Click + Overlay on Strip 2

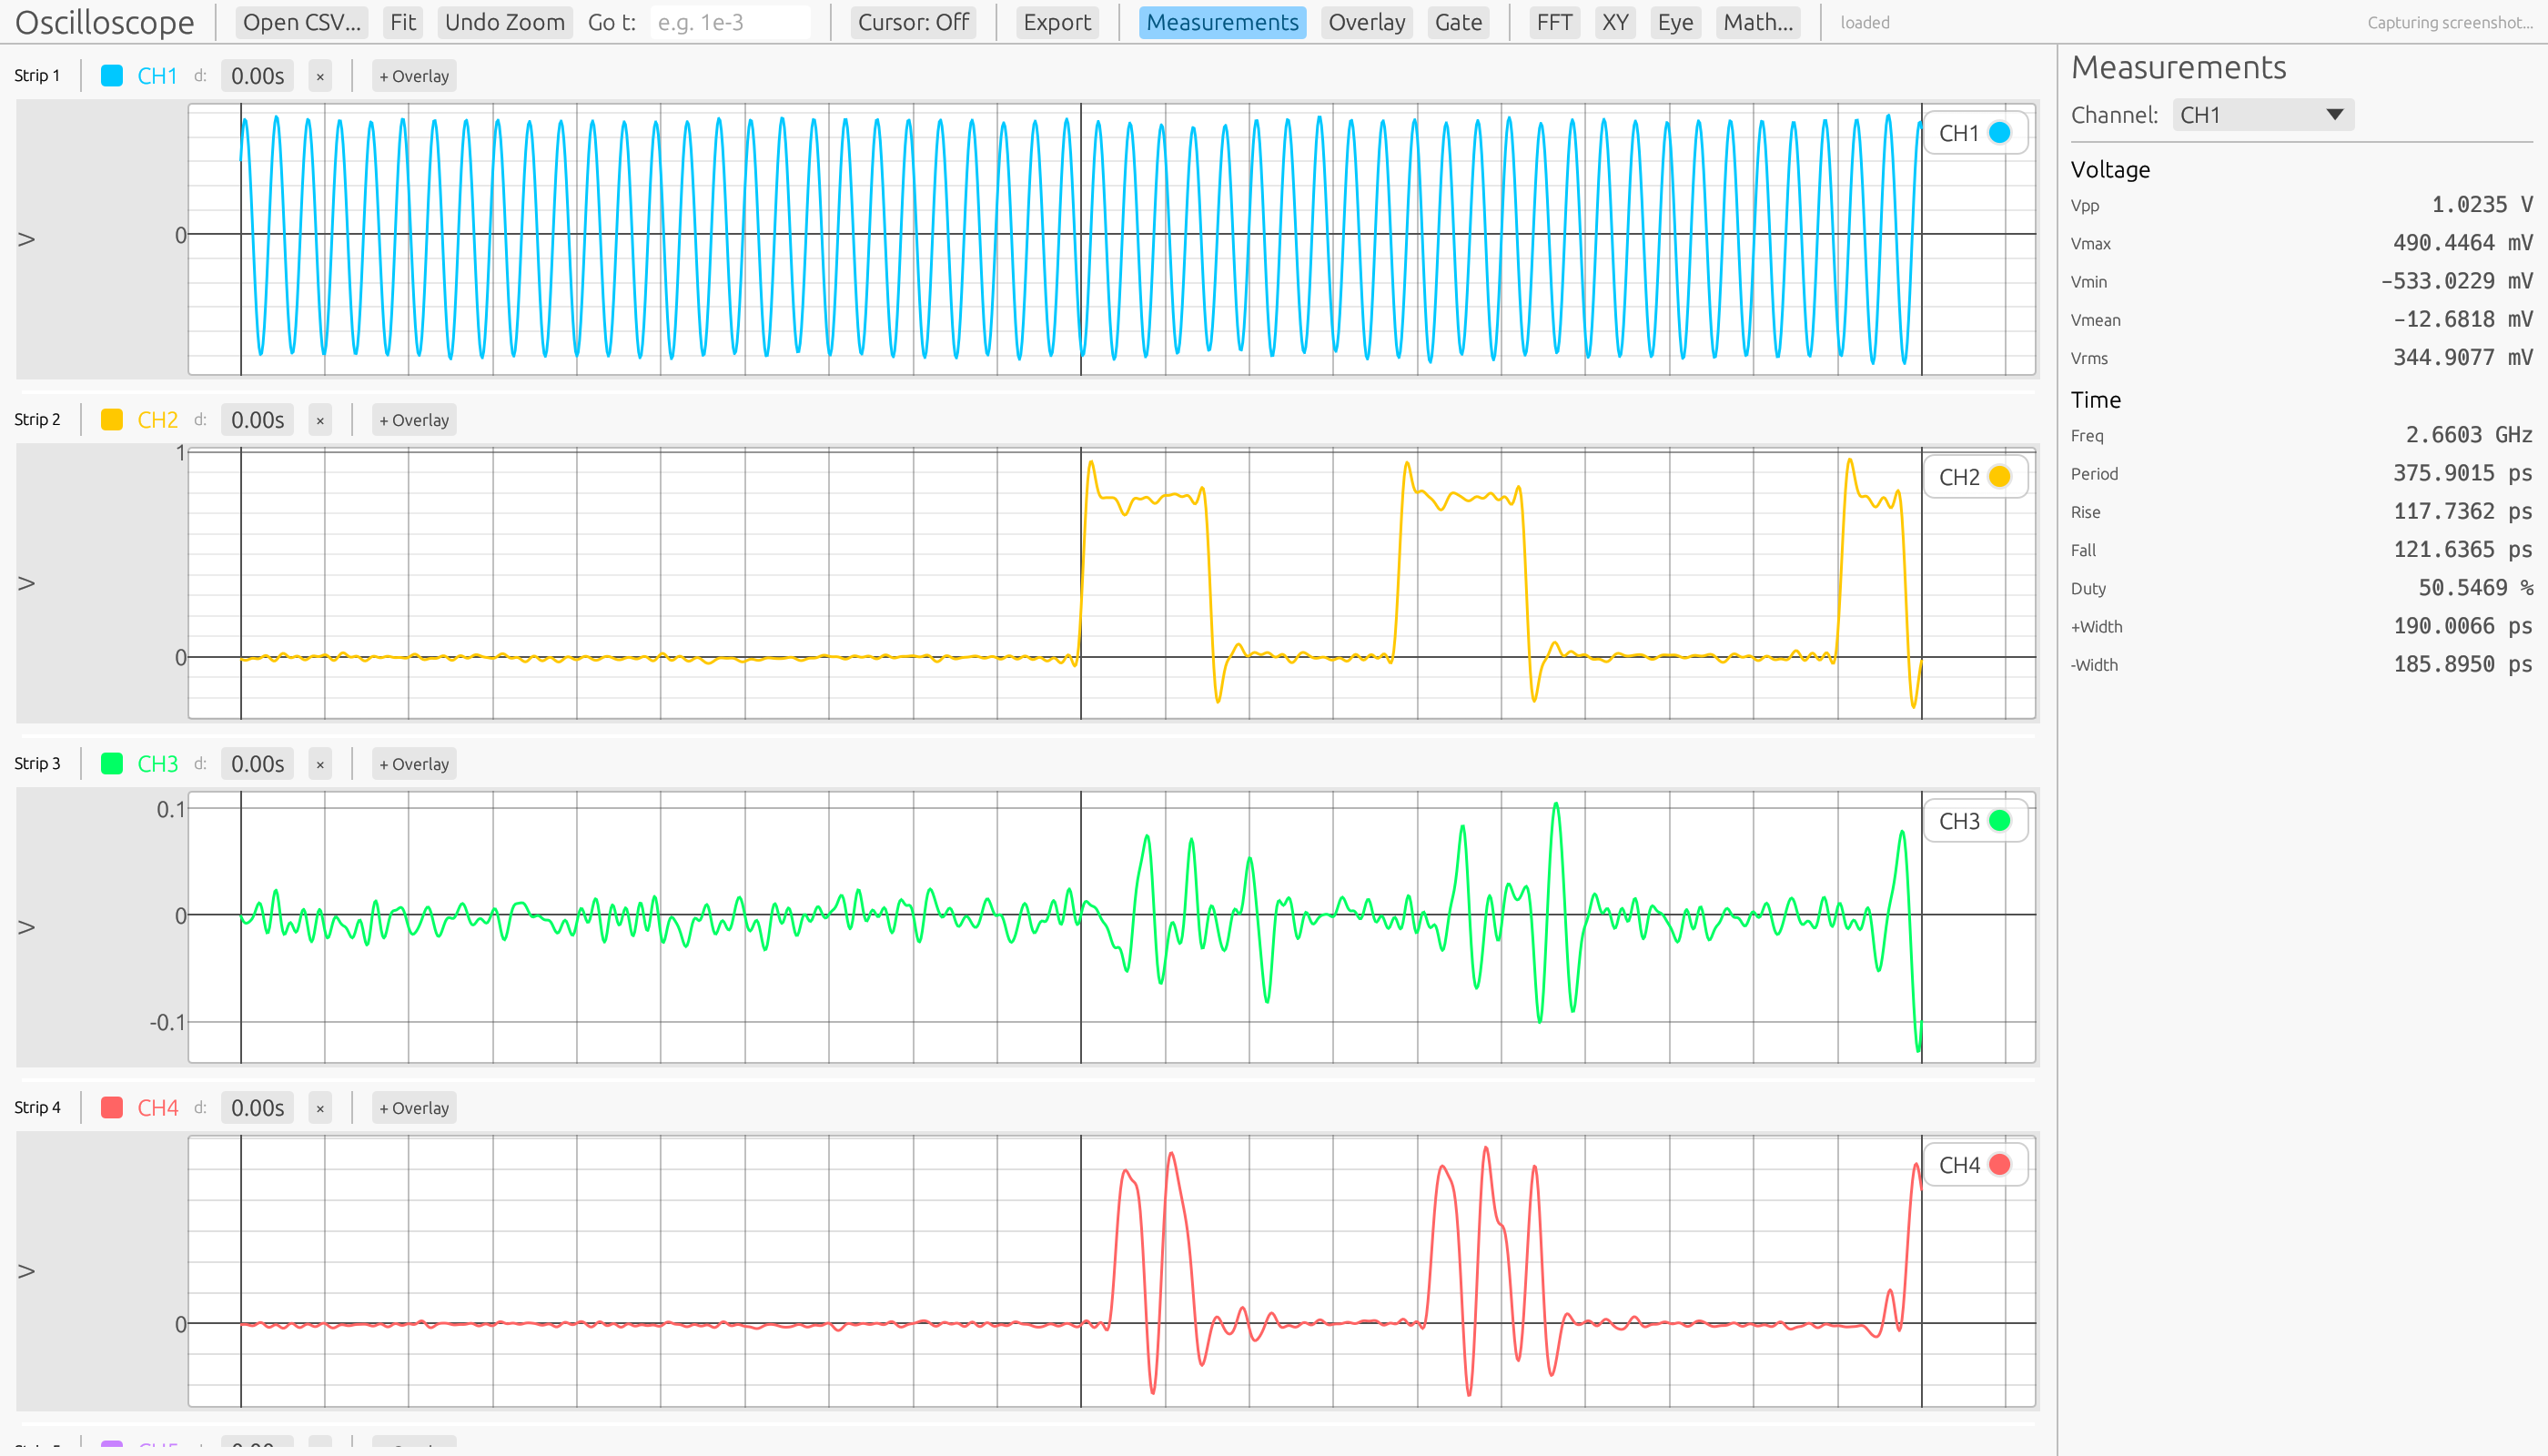tap(414, 420)
